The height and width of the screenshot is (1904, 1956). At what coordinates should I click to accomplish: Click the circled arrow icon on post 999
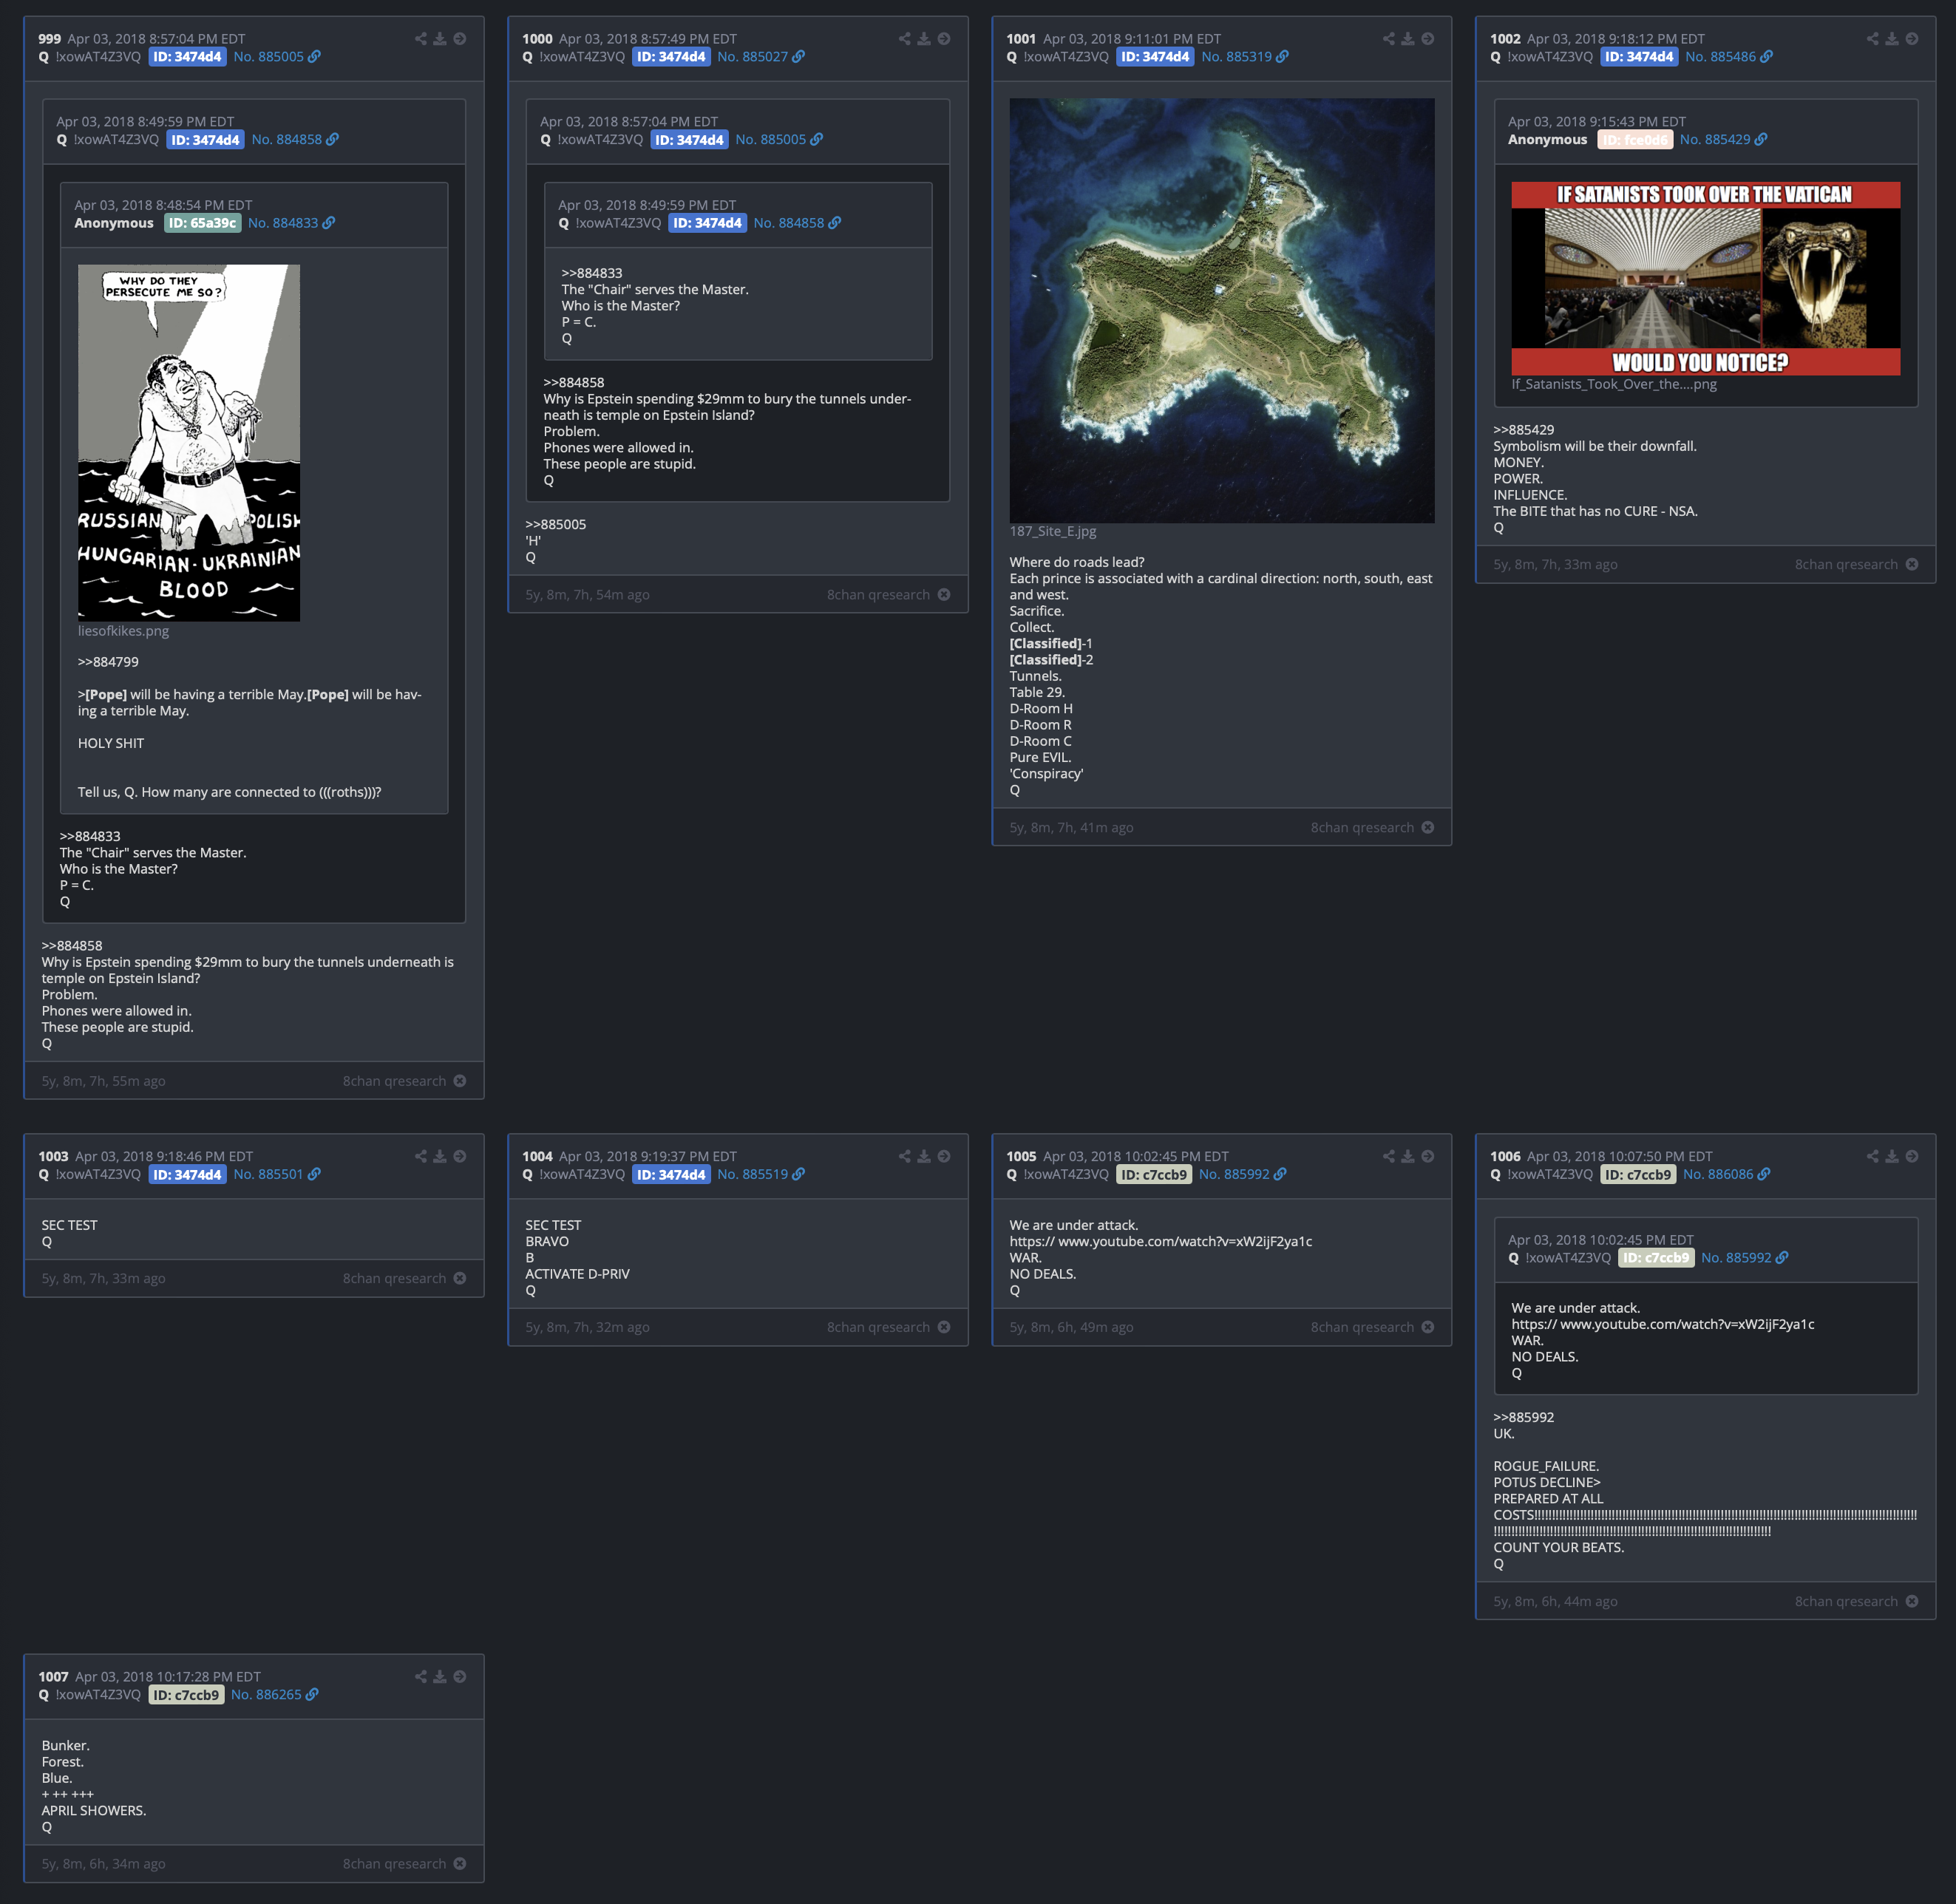[x=460, y=39]
